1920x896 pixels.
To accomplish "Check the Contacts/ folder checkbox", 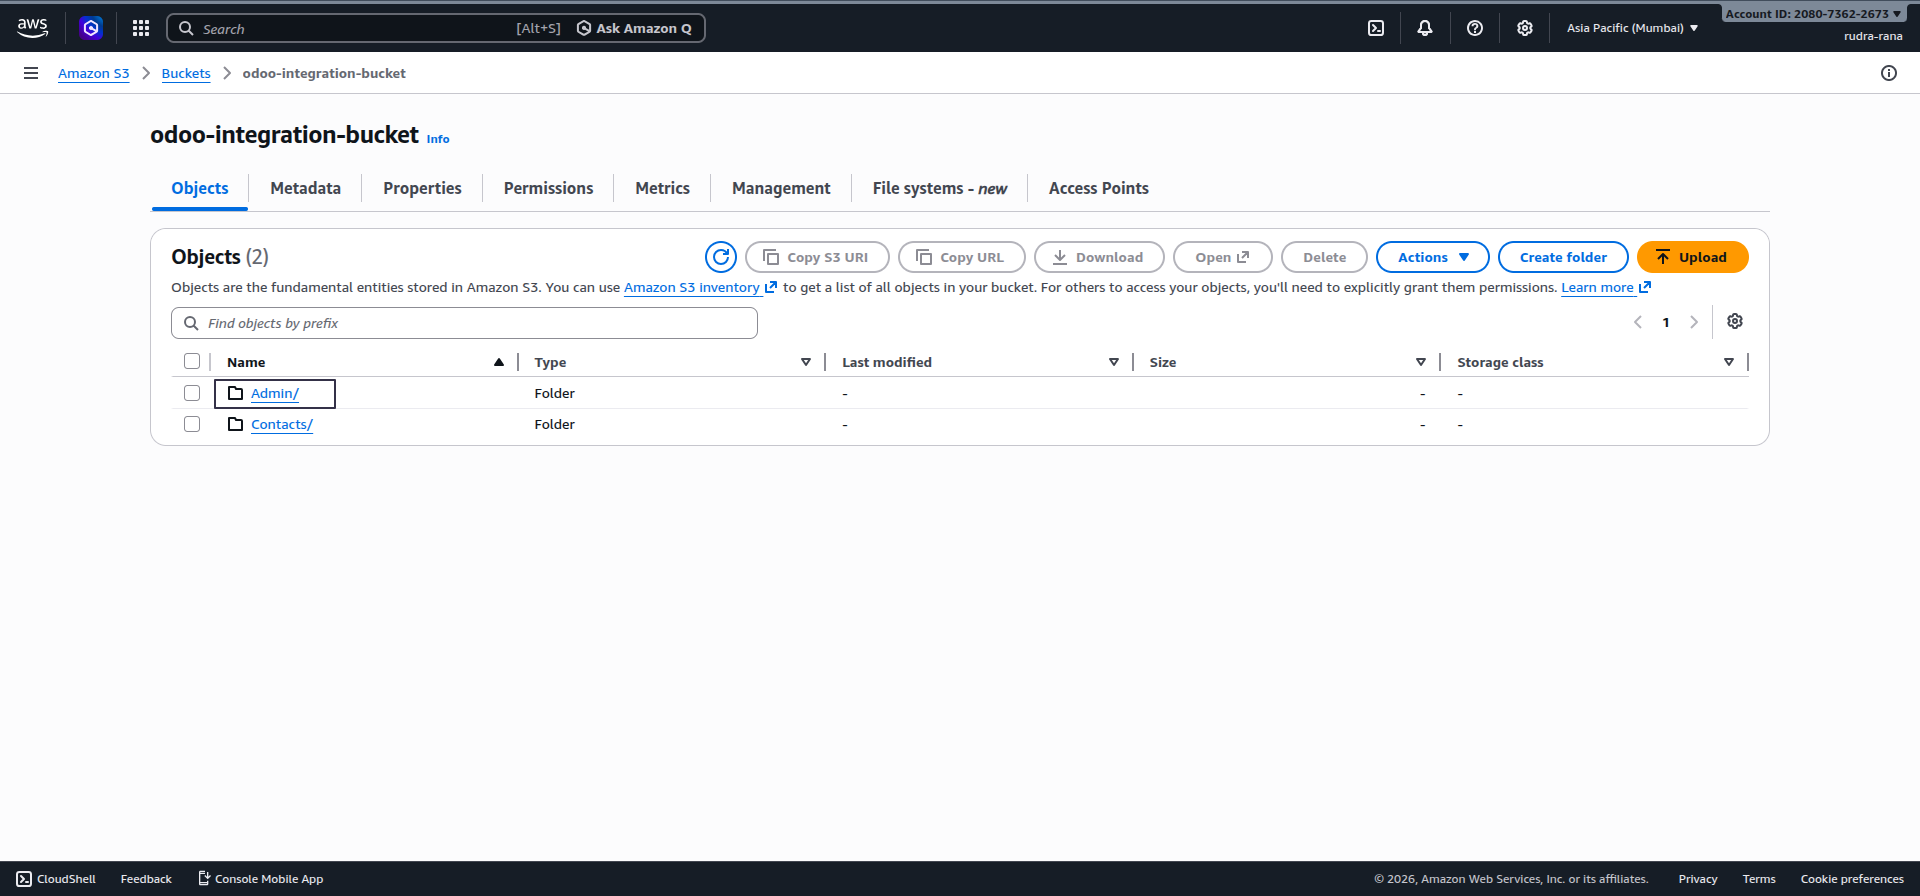I will click(x=192, y=424).
